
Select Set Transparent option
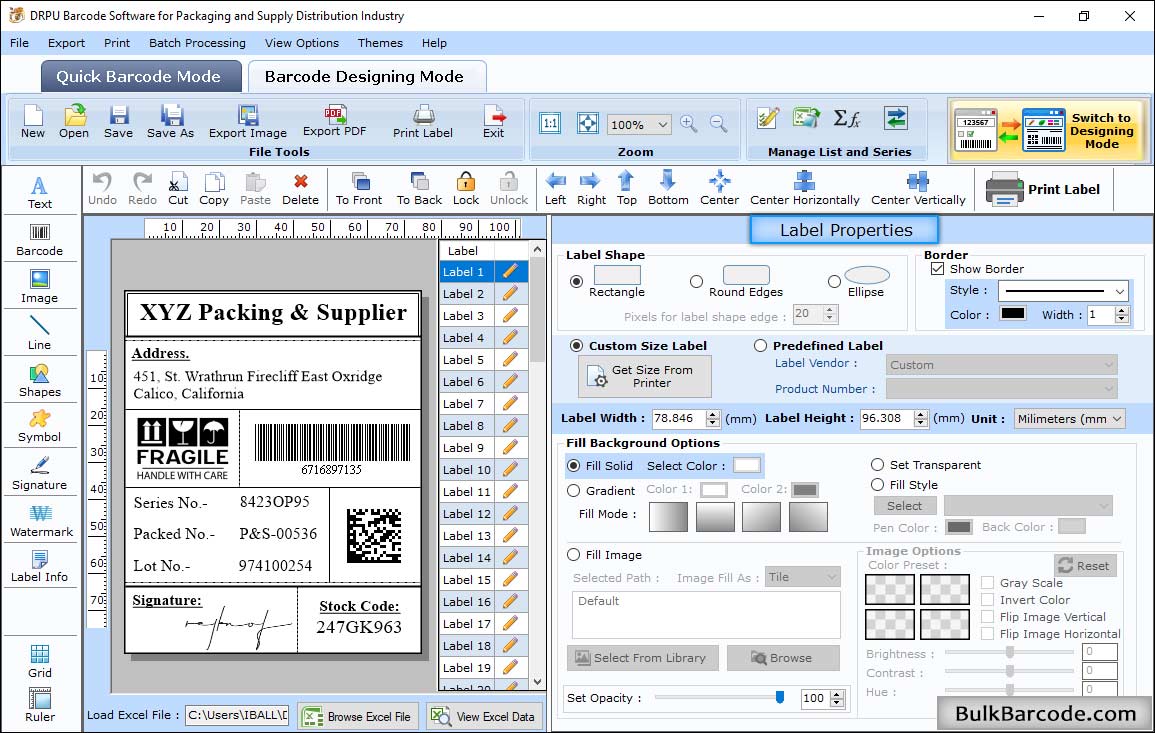tap(877, 465)
